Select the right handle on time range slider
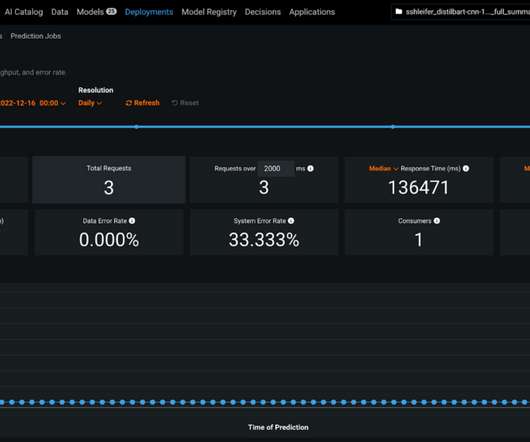Screen dimensions: 530x442 click(x=392, y=127)
